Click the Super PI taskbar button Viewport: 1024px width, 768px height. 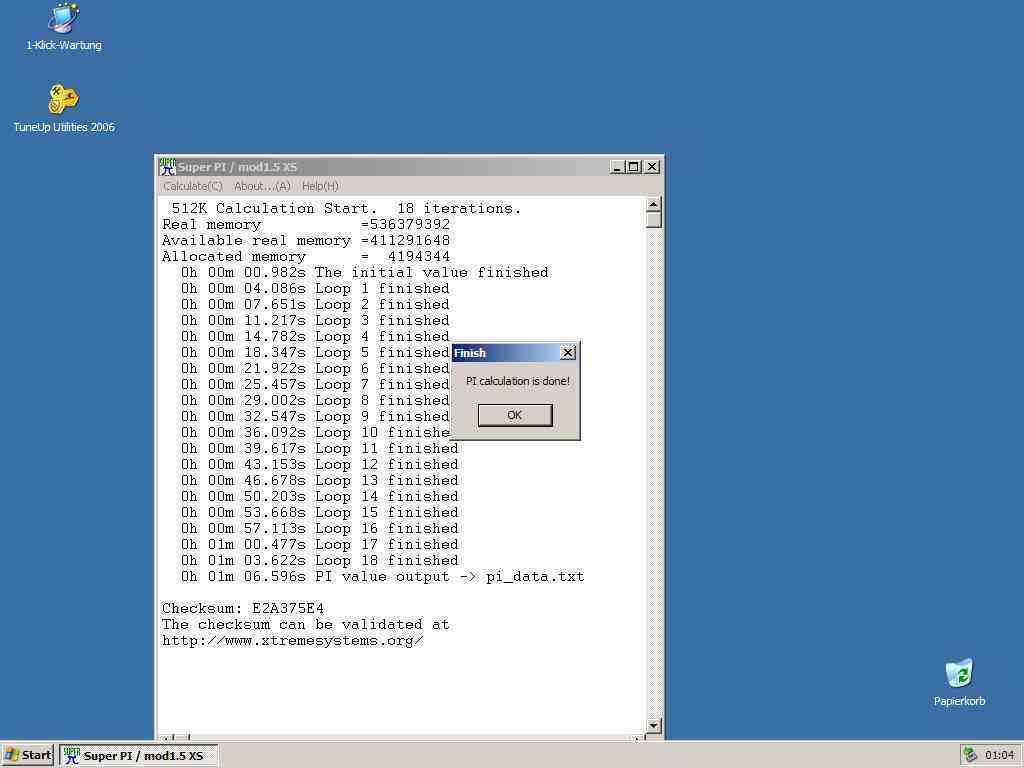(138, 756)
